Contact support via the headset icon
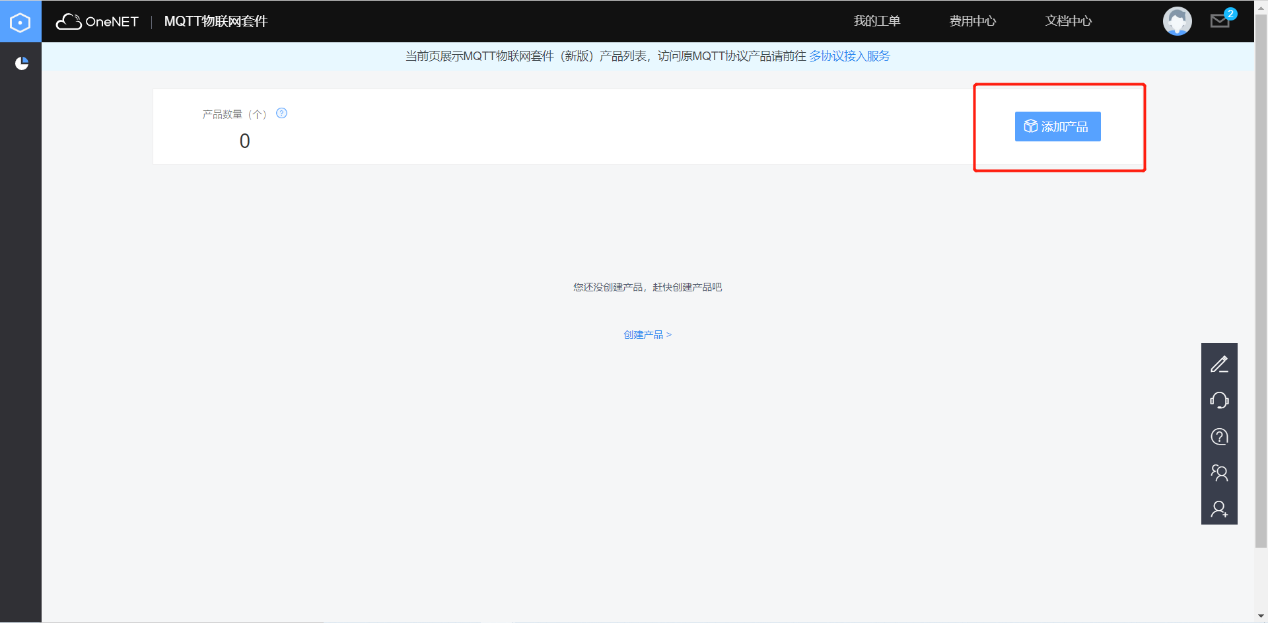The height and width of the screenshot is (623, 1268). point(1219,400)
